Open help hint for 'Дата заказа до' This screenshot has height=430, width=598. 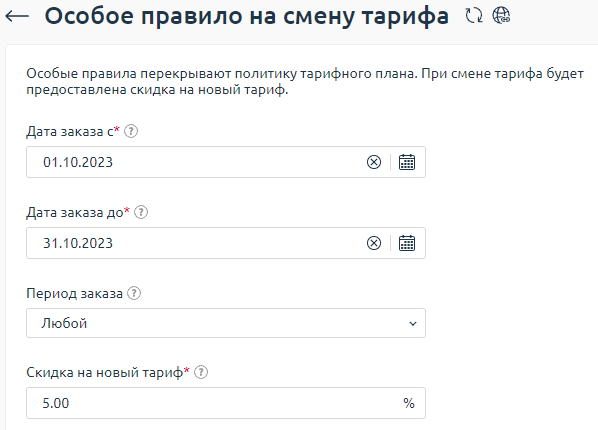[141, 212]
